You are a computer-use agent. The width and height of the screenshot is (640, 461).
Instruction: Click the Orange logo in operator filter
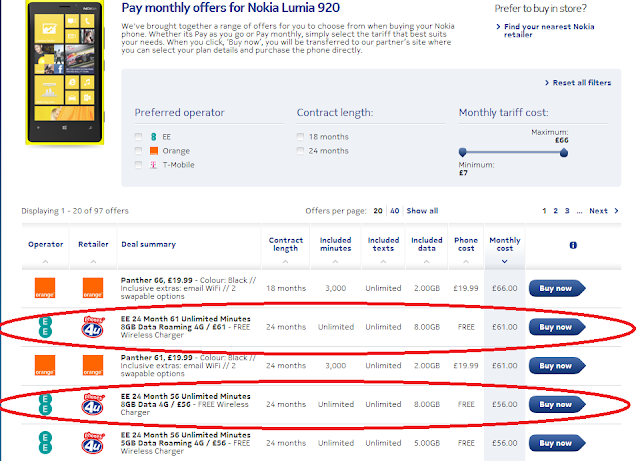pyautogui.click(x=153, y=151)
